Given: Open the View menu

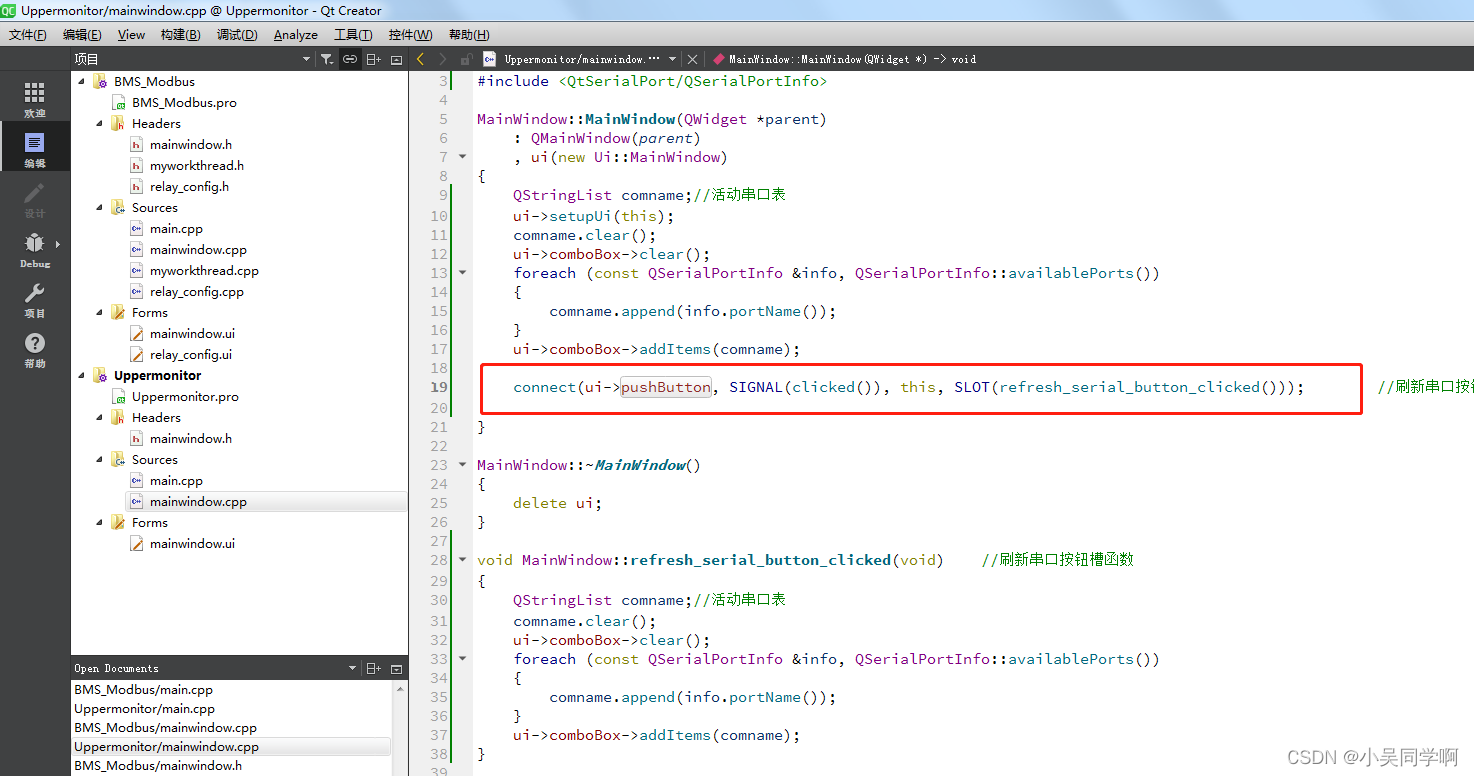Looking at the screenshot, I should click(x=131, y=34).
